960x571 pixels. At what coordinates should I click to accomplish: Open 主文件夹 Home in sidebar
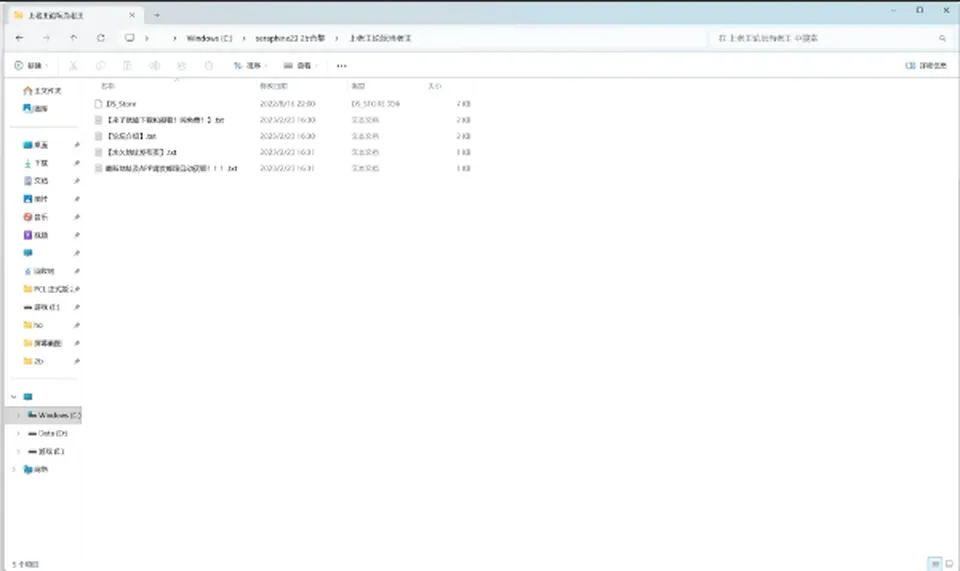click(42, 91)
